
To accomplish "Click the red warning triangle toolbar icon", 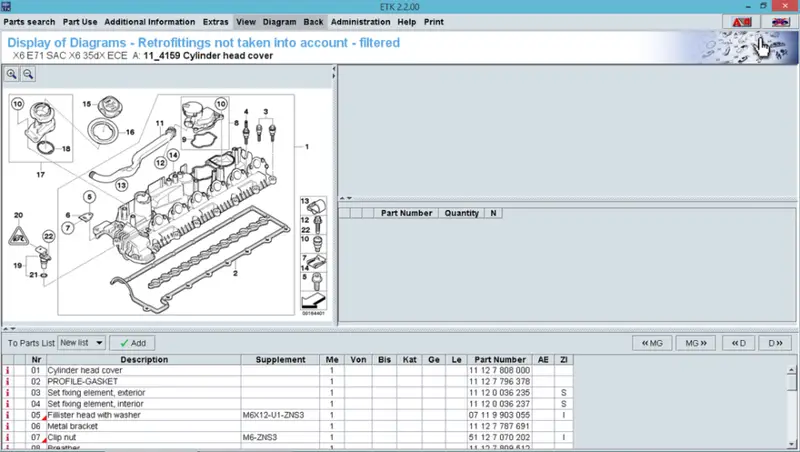I will coord(741,22).
